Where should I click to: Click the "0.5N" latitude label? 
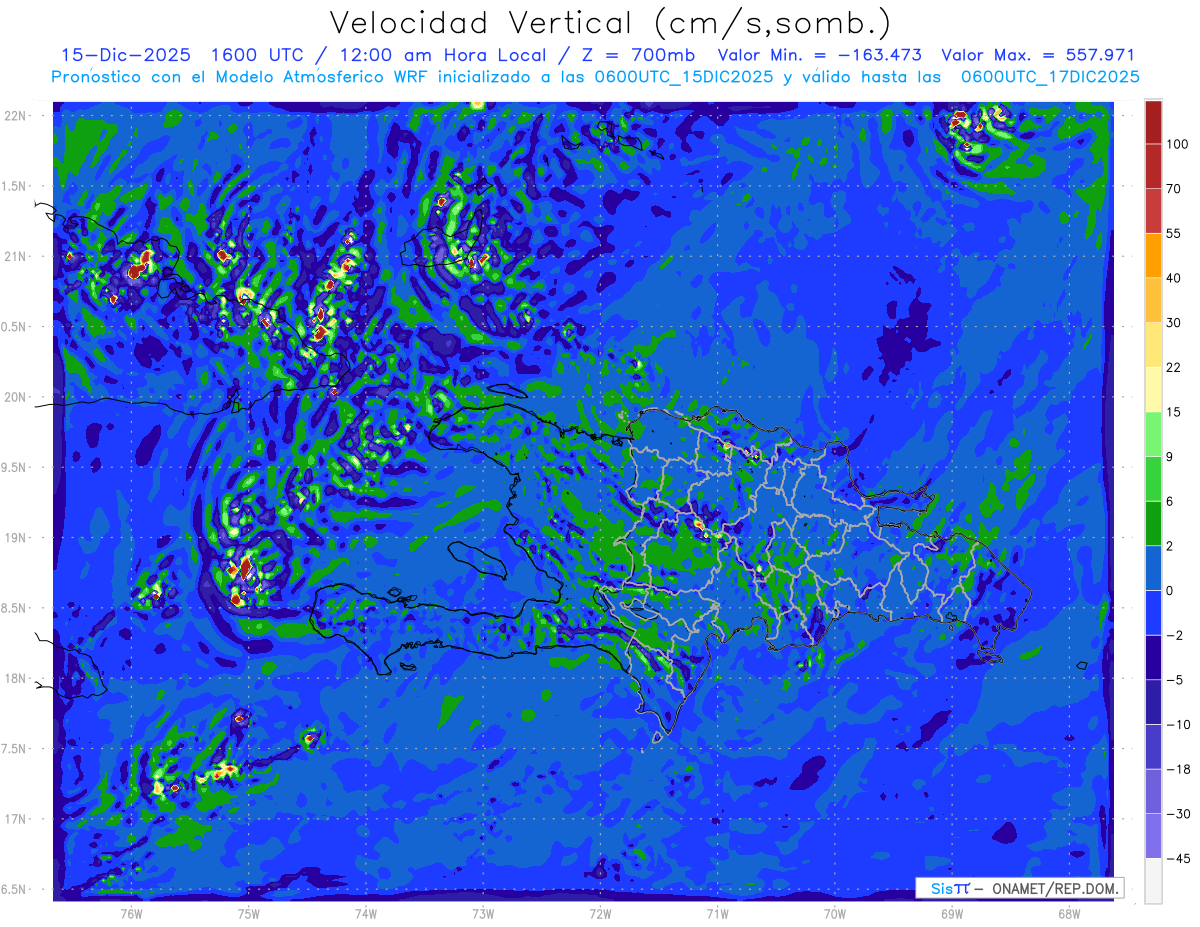16,327
